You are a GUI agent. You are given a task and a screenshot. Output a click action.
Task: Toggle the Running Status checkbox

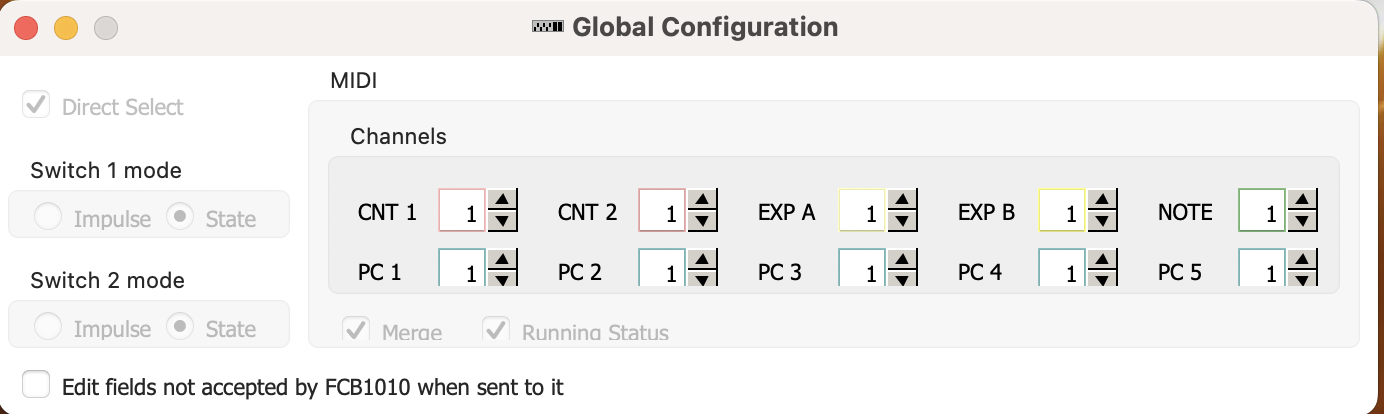click(x=496, y=330)
